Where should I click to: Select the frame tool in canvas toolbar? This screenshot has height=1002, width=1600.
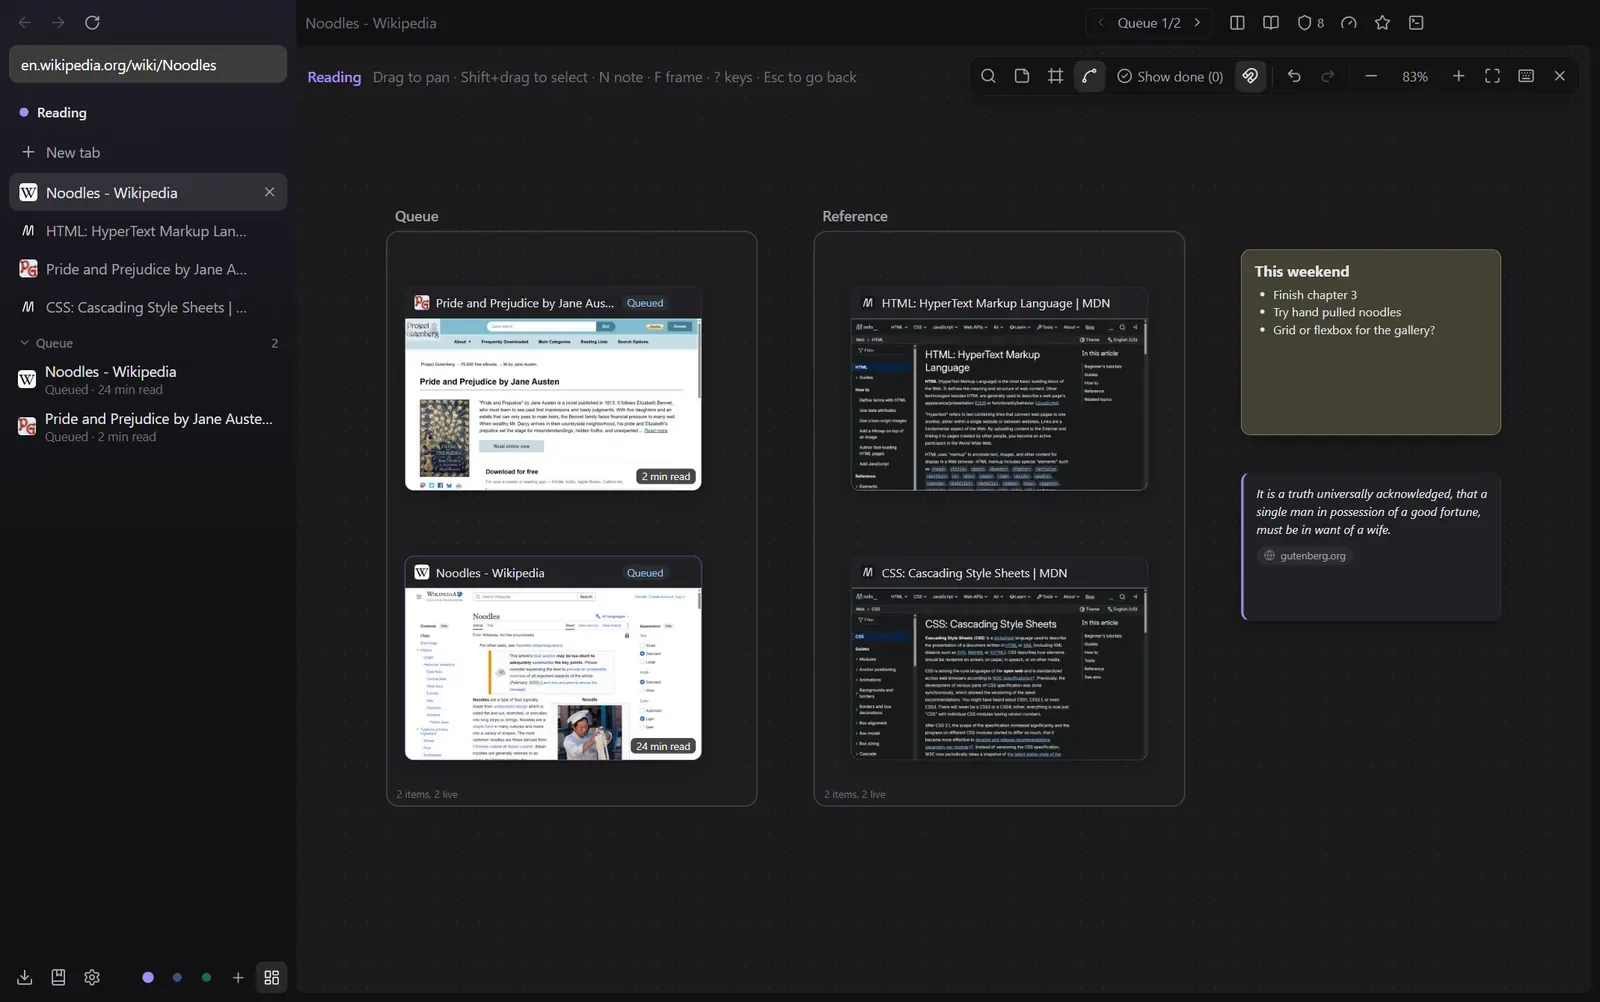(1055, 76)
